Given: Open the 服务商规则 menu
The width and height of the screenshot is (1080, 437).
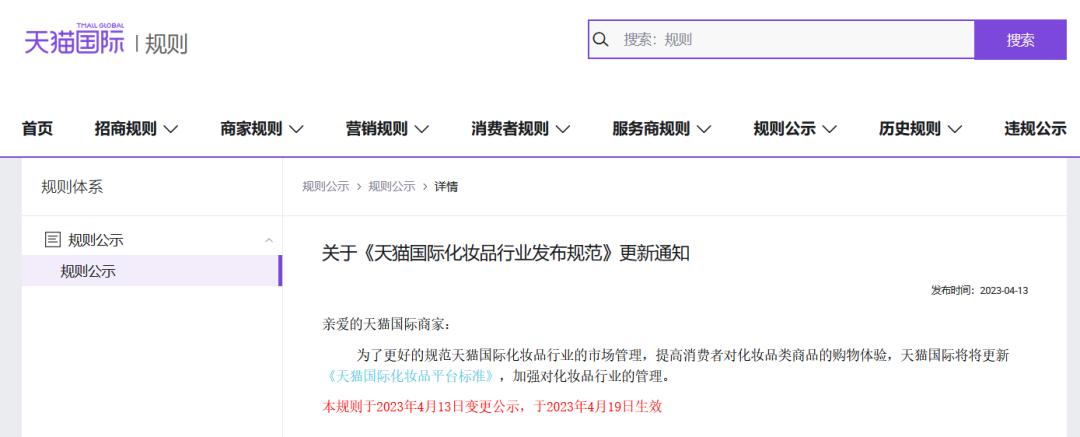Looking at the screenshot, I should pos(662,128).
